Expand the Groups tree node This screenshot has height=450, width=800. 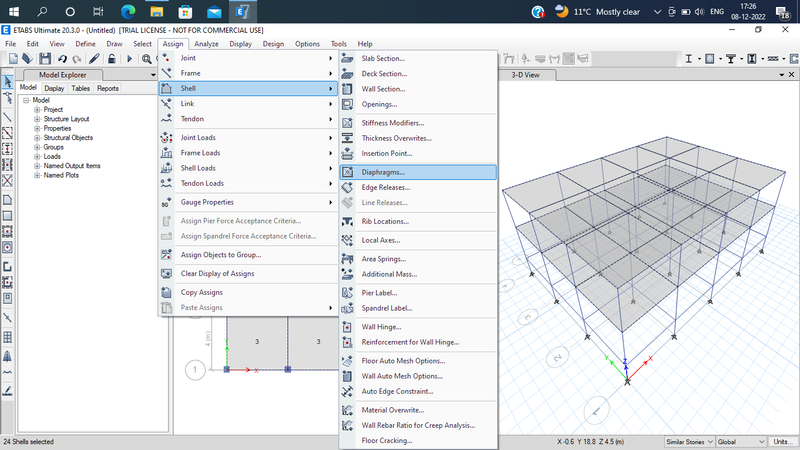pos(37,147)
